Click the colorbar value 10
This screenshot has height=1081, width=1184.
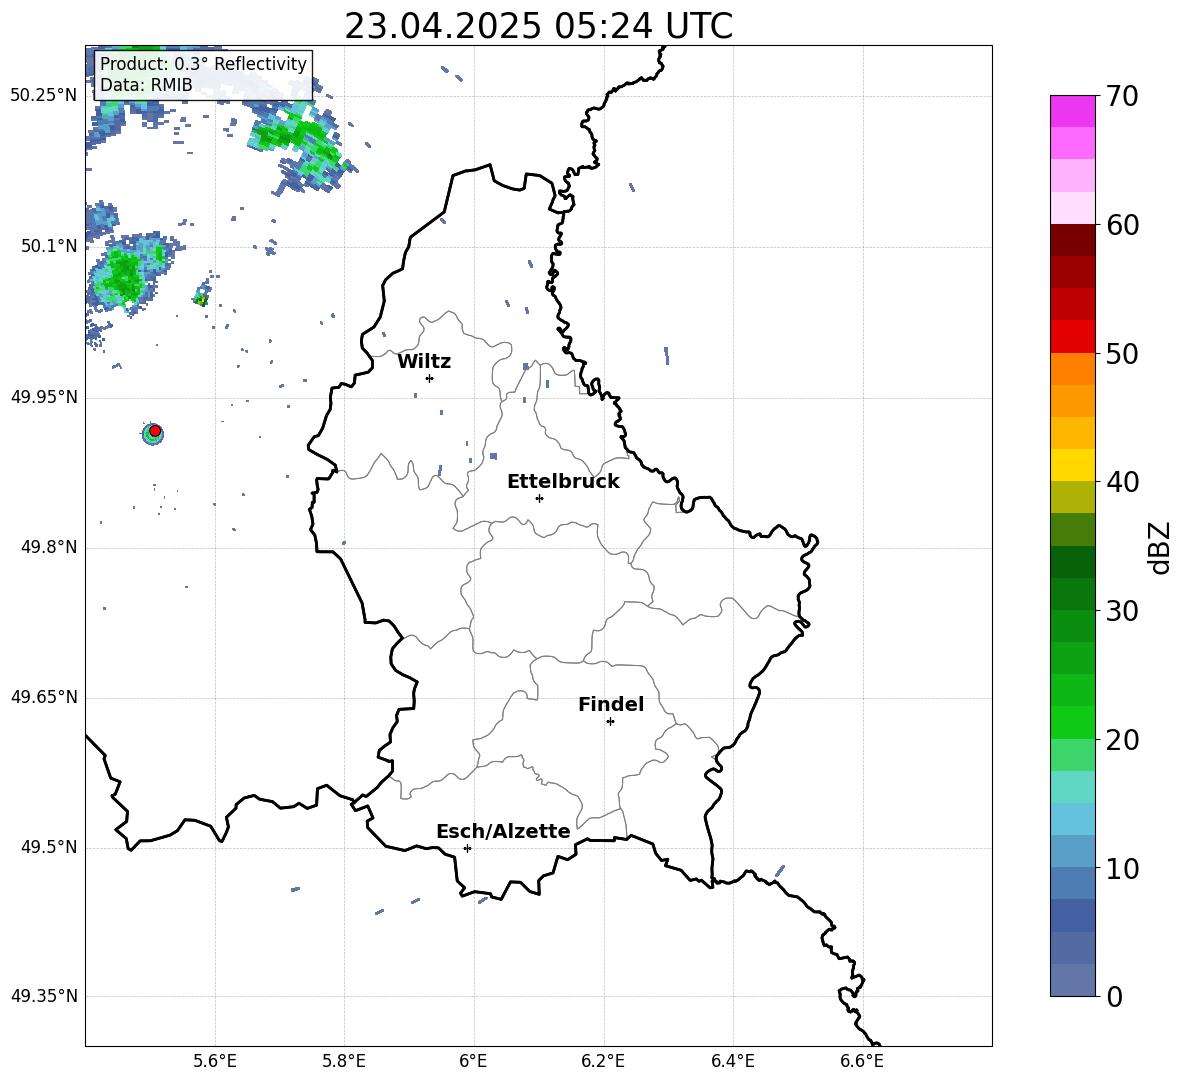click(1122, 868)
